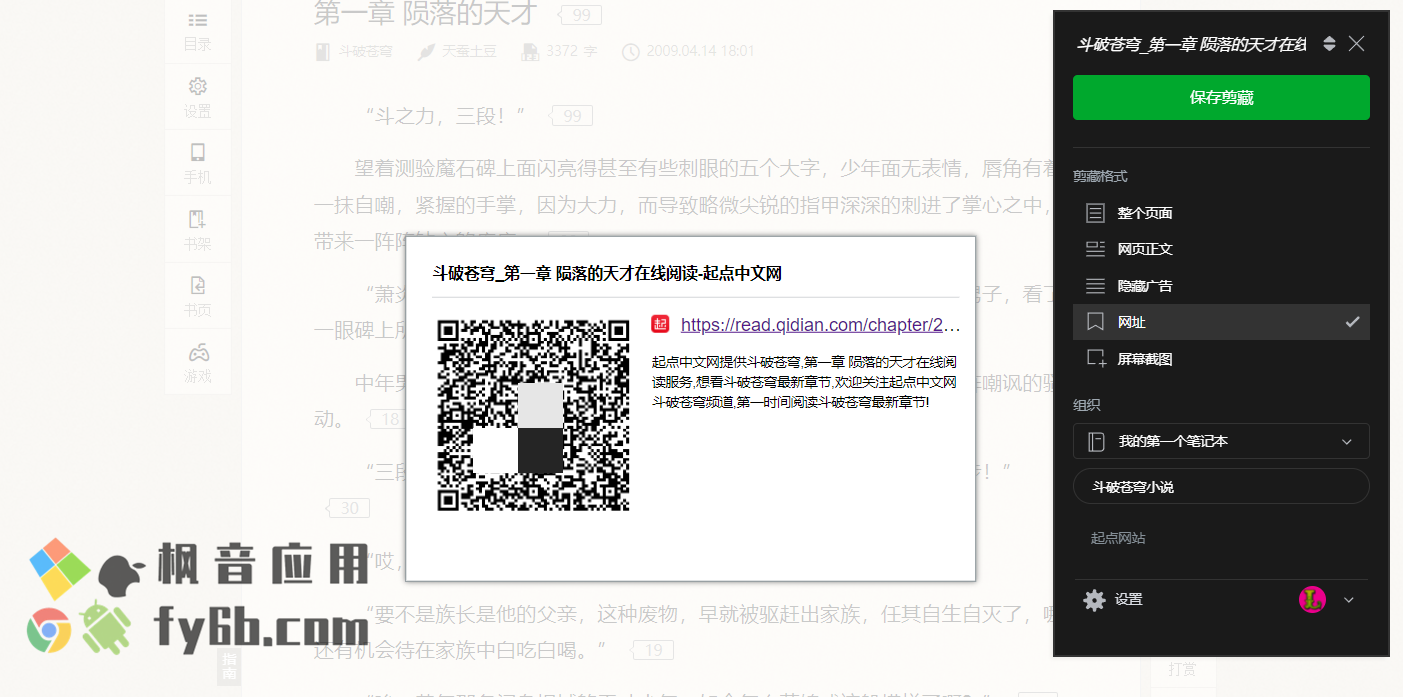Save the clip with 保存剪藏 button
1403x697 pixels.
pos(1221,97)
